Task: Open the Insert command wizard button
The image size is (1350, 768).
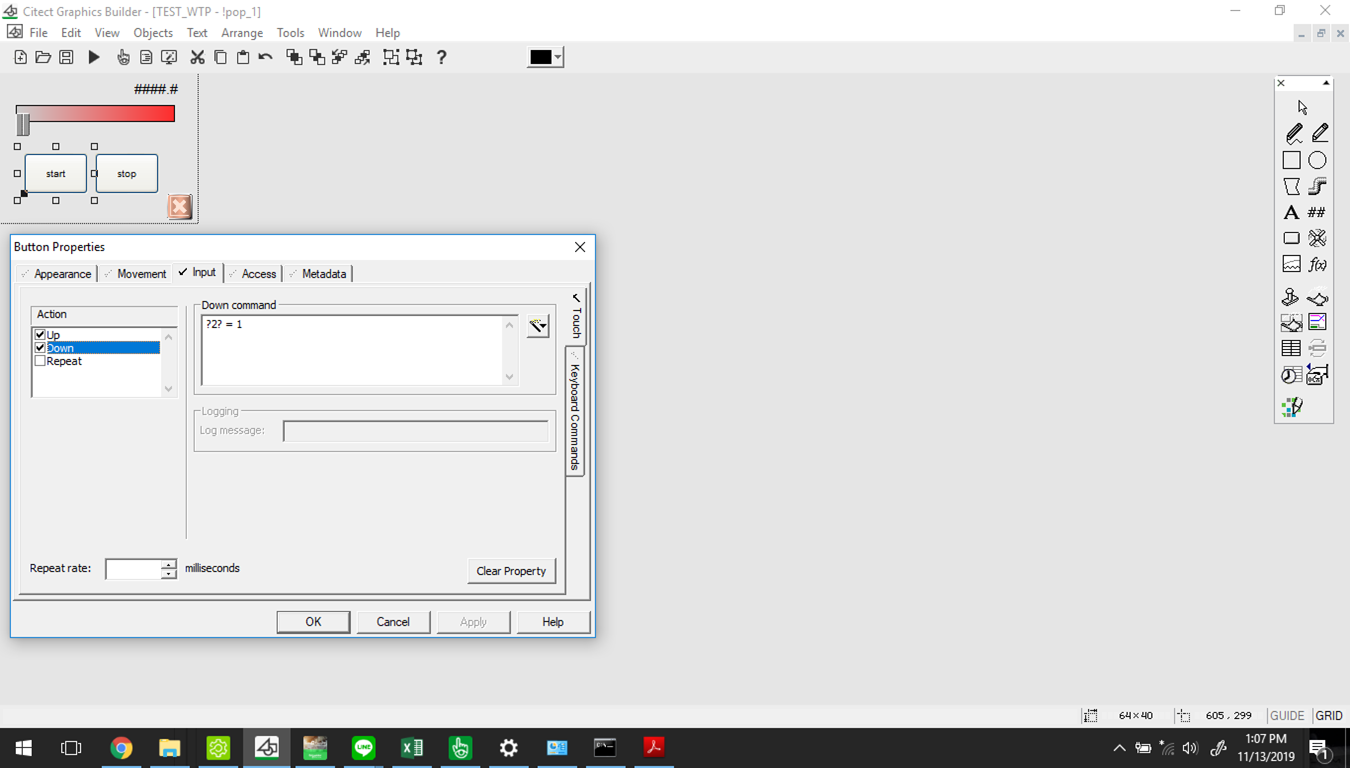Action: (538, 326)
